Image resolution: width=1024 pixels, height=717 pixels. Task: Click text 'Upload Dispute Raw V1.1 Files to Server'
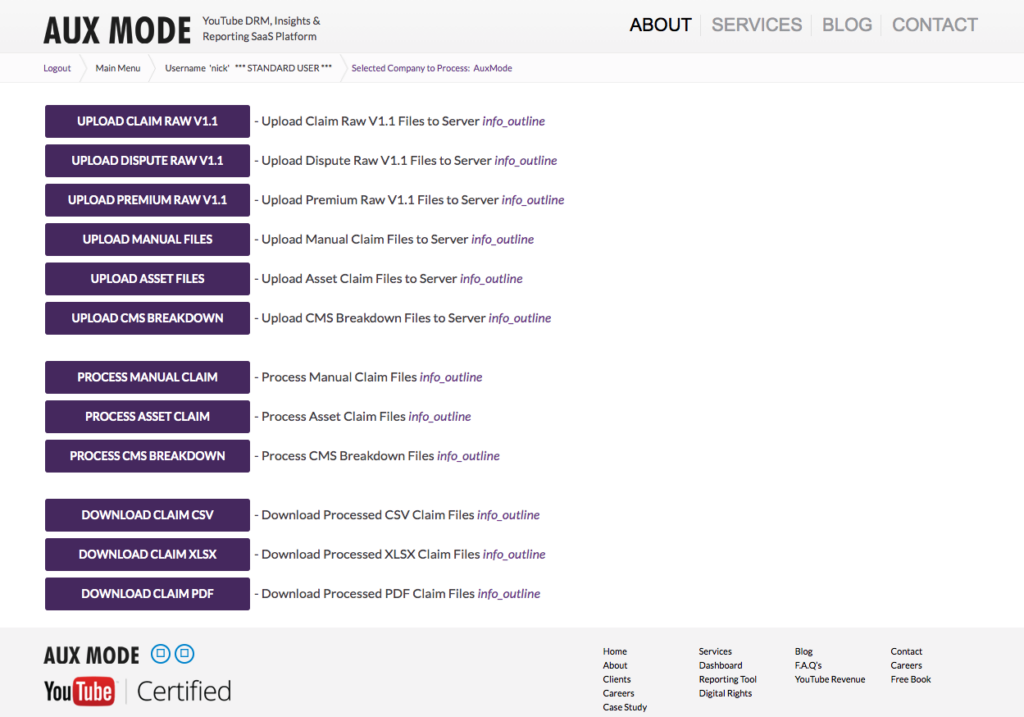coord(376,161)
